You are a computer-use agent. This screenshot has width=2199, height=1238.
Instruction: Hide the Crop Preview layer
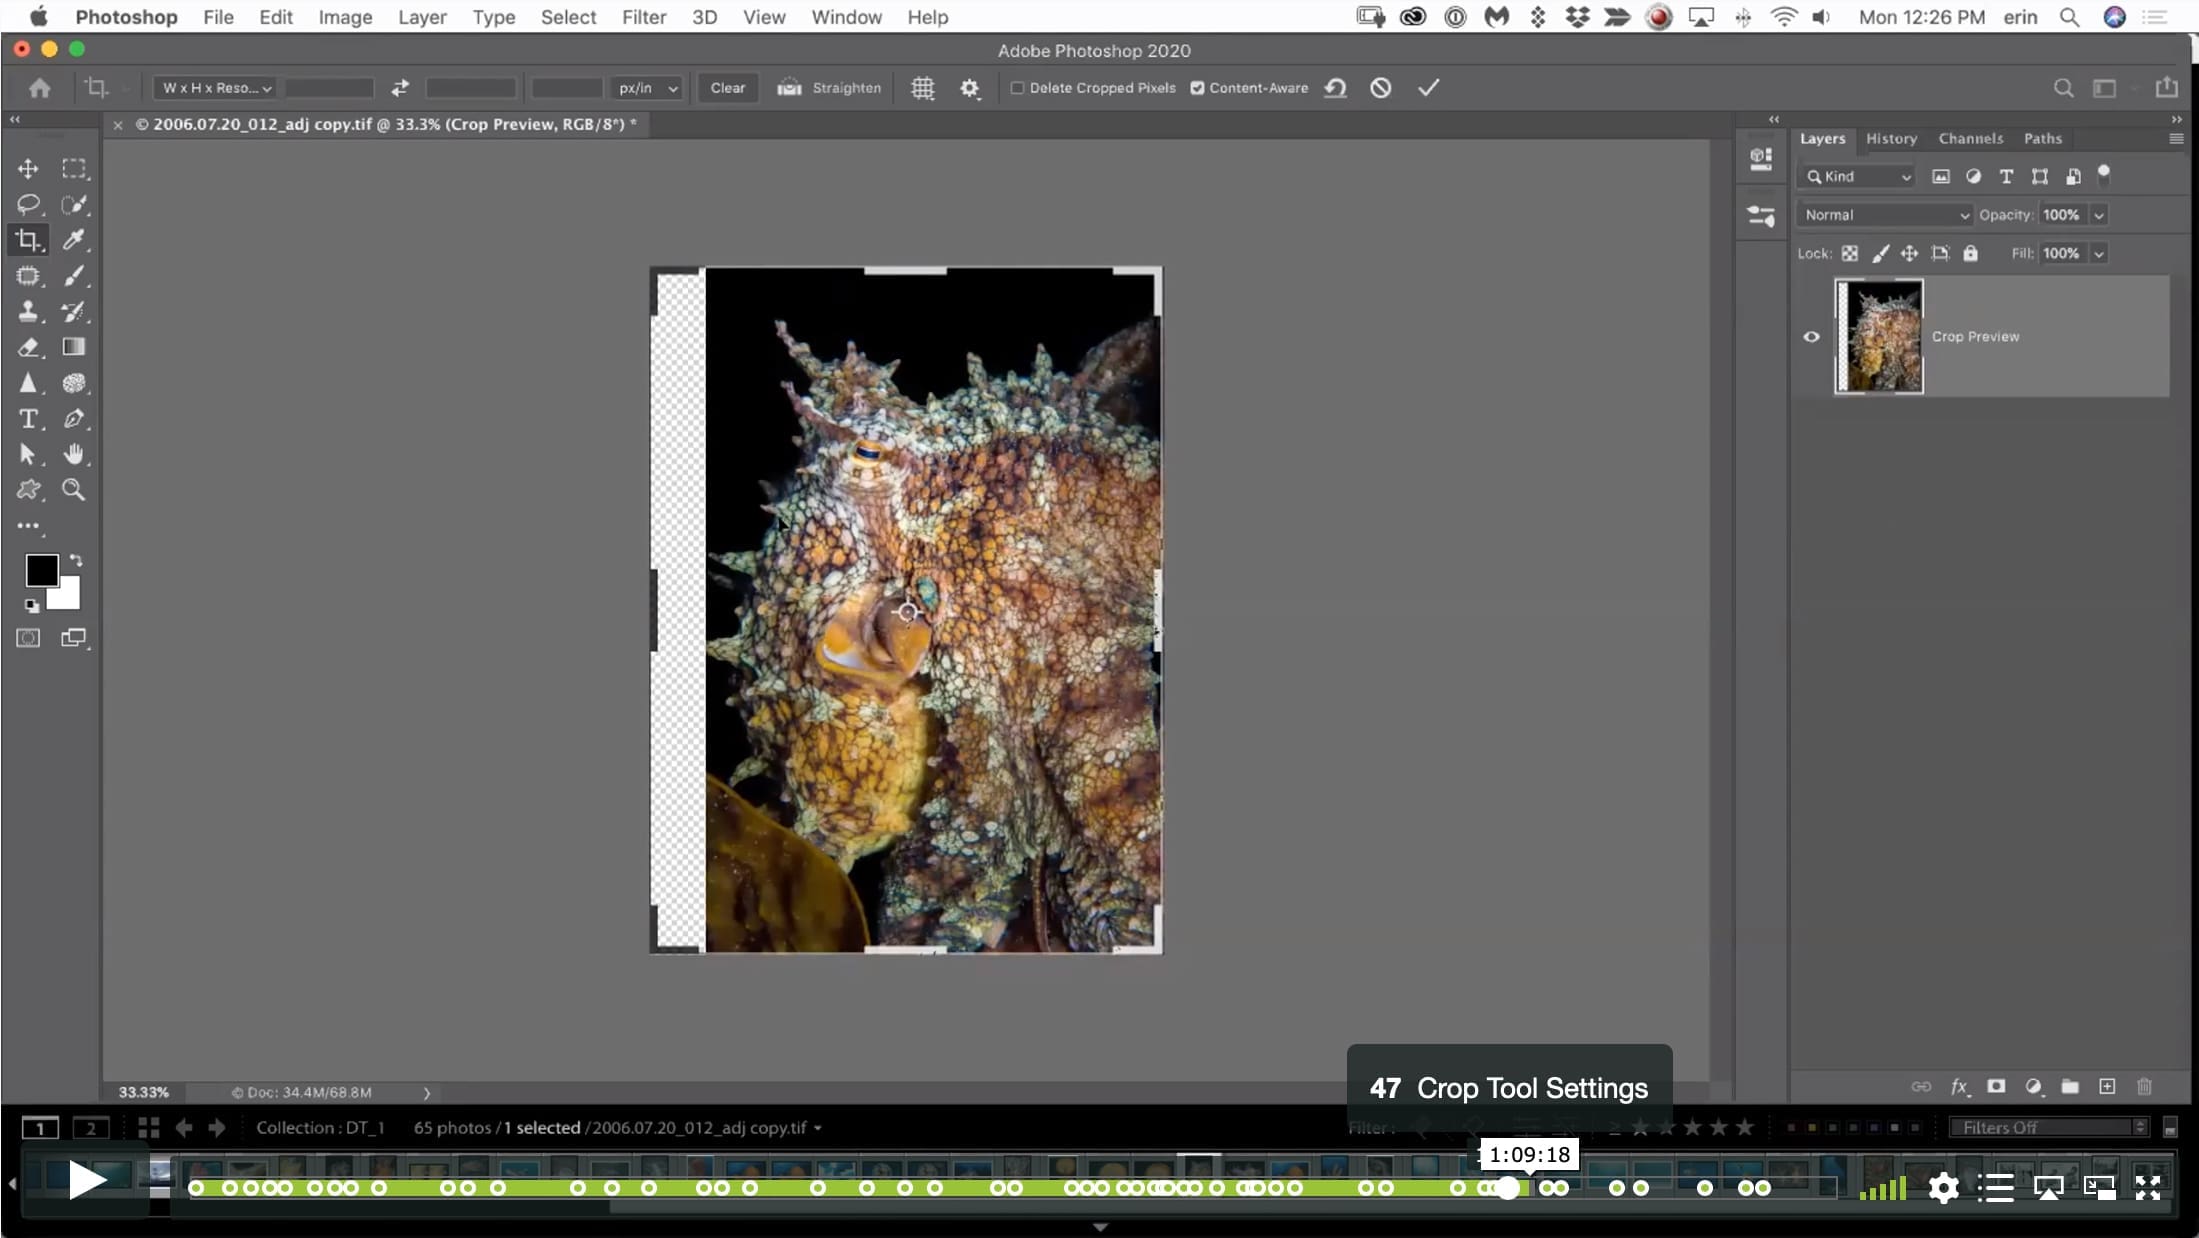pyautogui.click(x=1811, y=337)
